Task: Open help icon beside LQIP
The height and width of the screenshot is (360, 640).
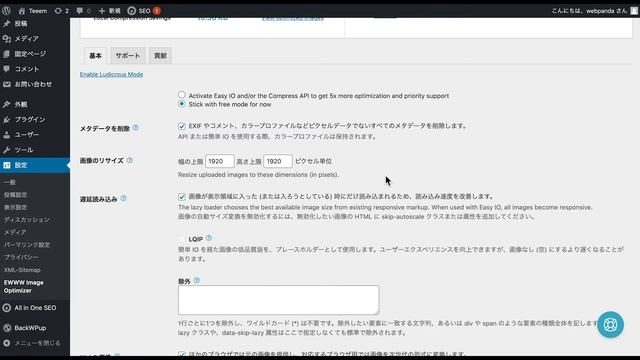Action: (209, 238)
